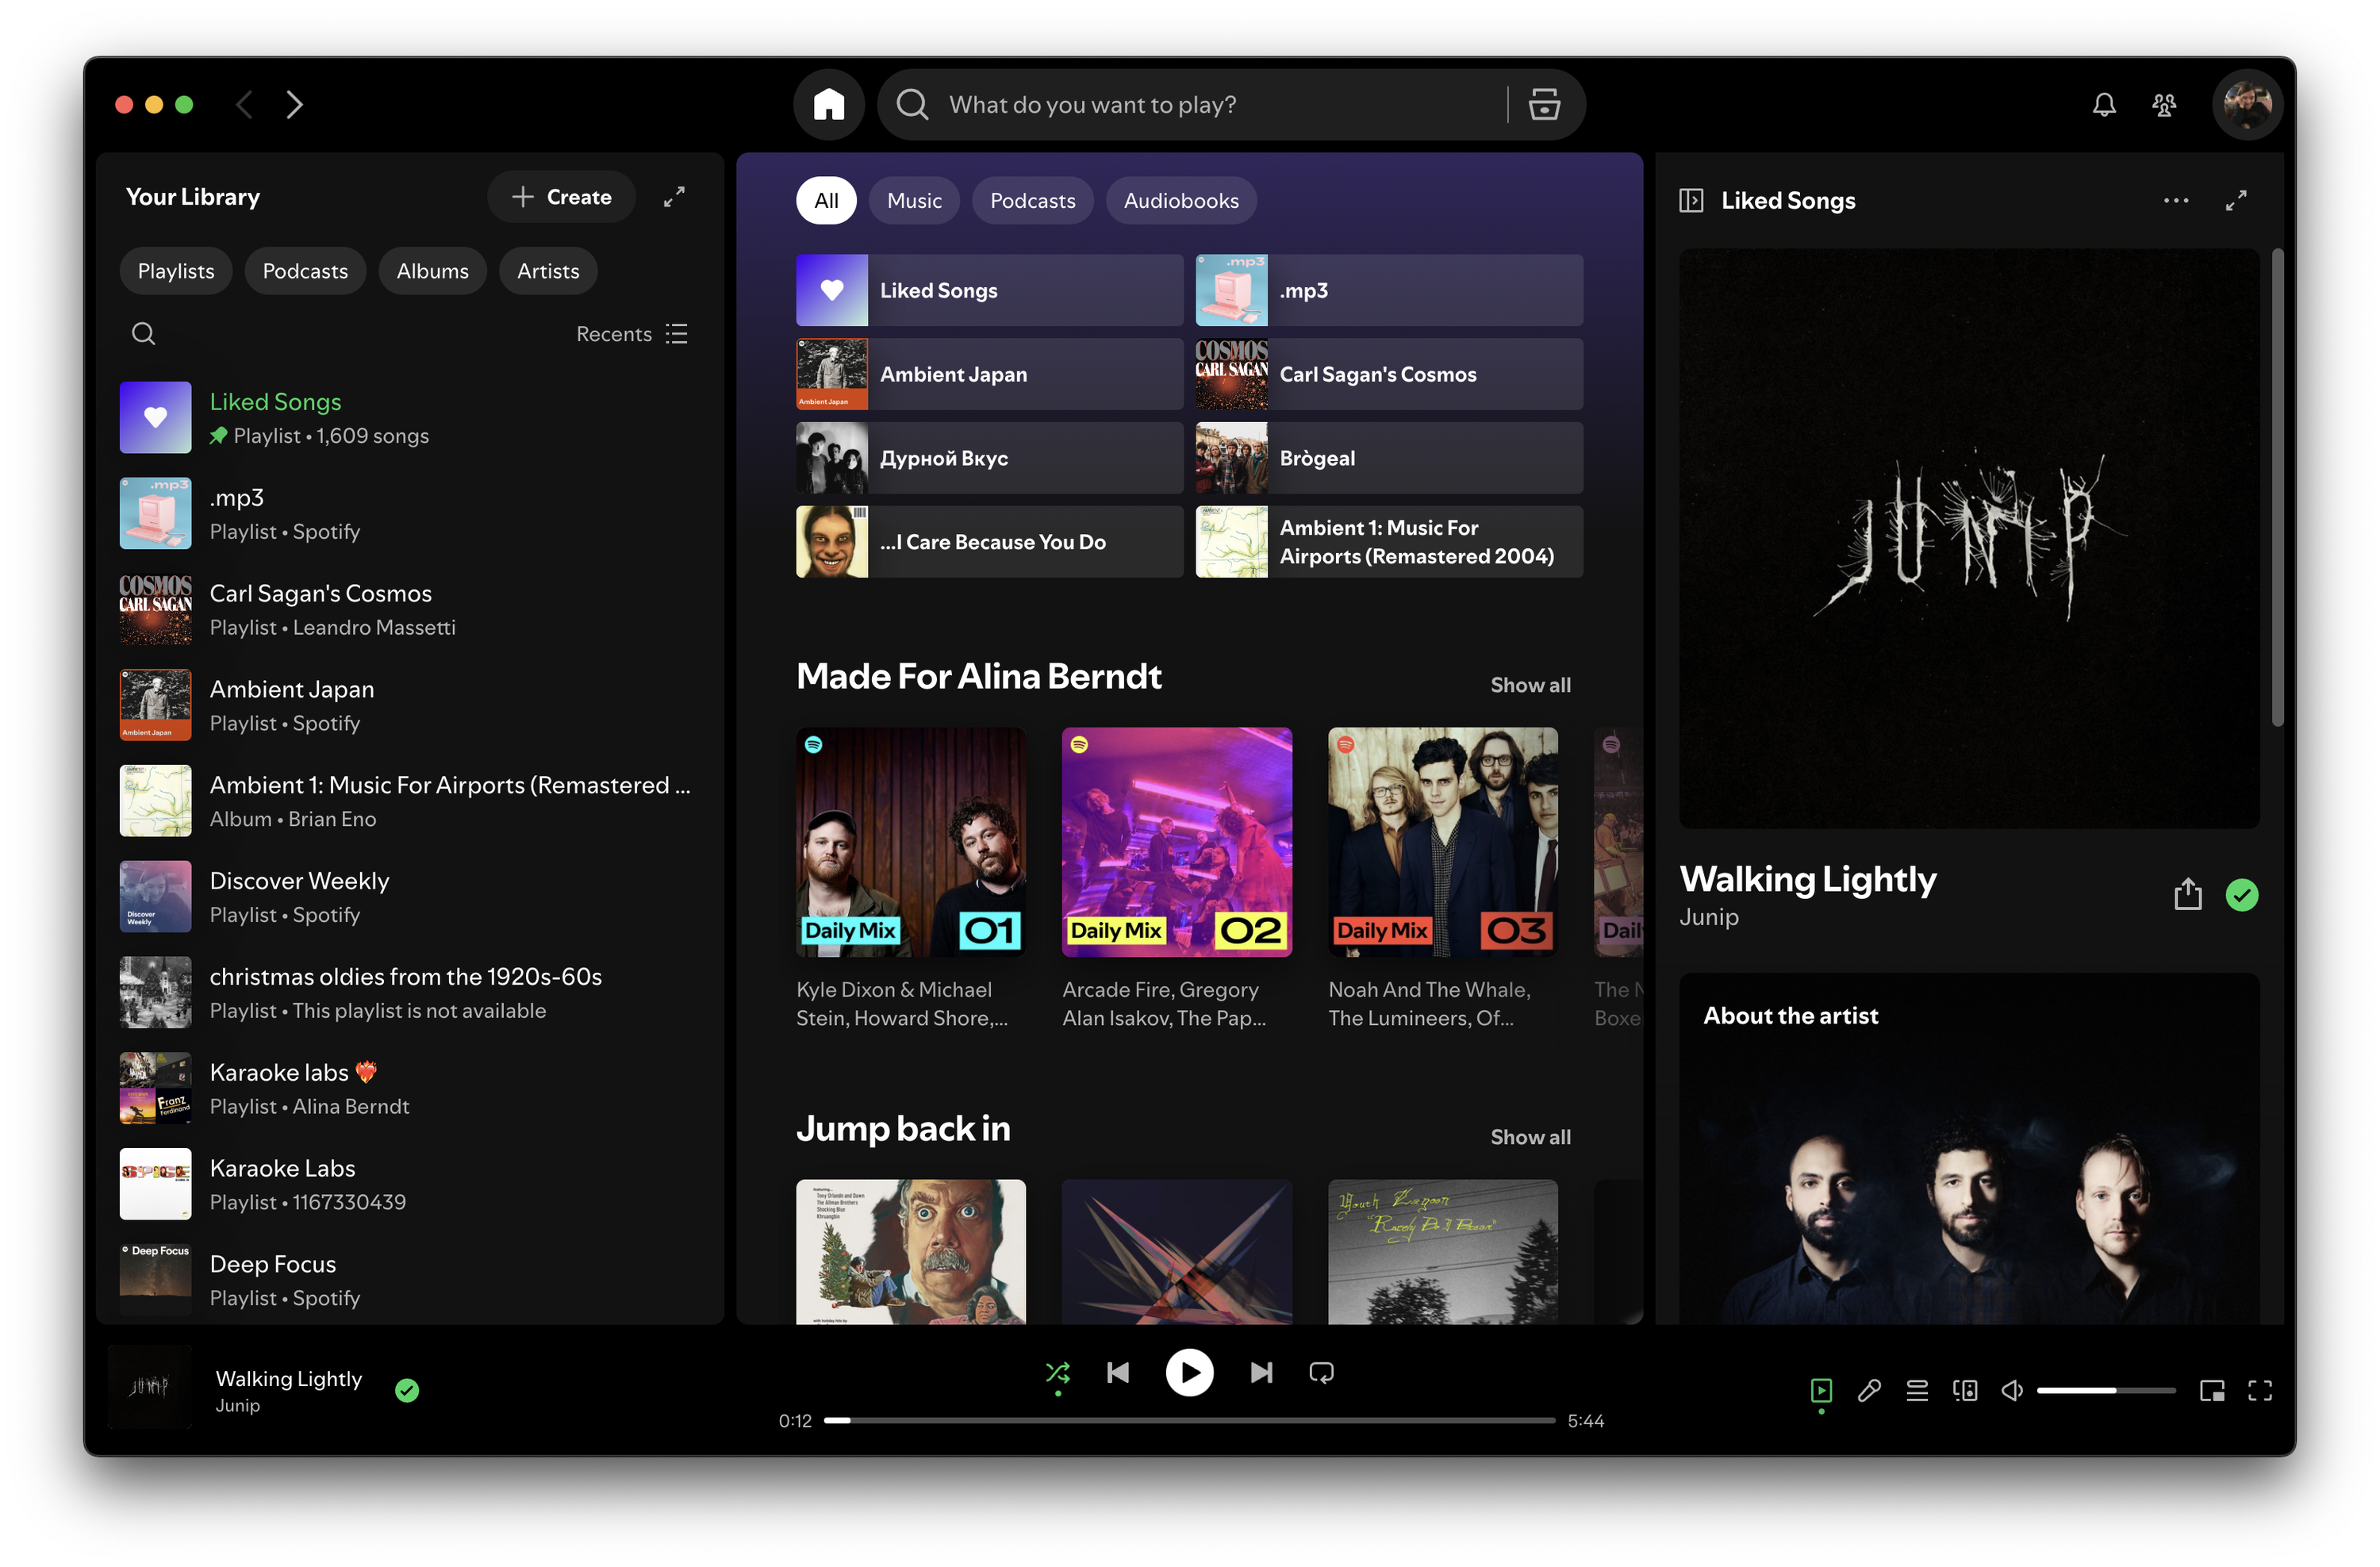This screenshot has height=1567, width=2380.
Task: Click the JUNIP album cover art
Action: point(1968,538)
